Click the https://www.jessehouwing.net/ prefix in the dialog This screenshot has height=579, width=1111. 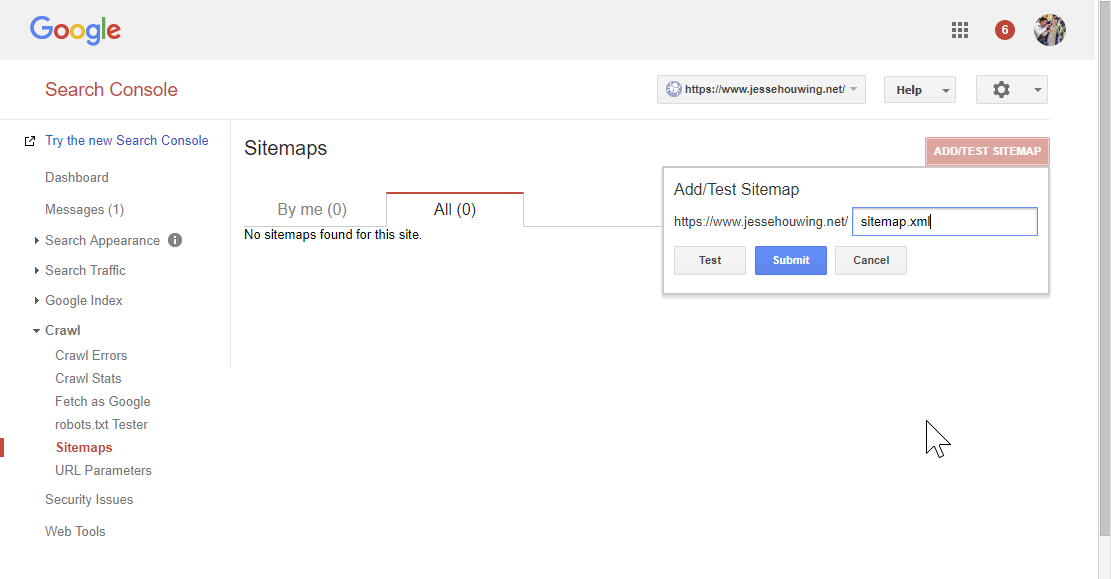coord(760,222)
